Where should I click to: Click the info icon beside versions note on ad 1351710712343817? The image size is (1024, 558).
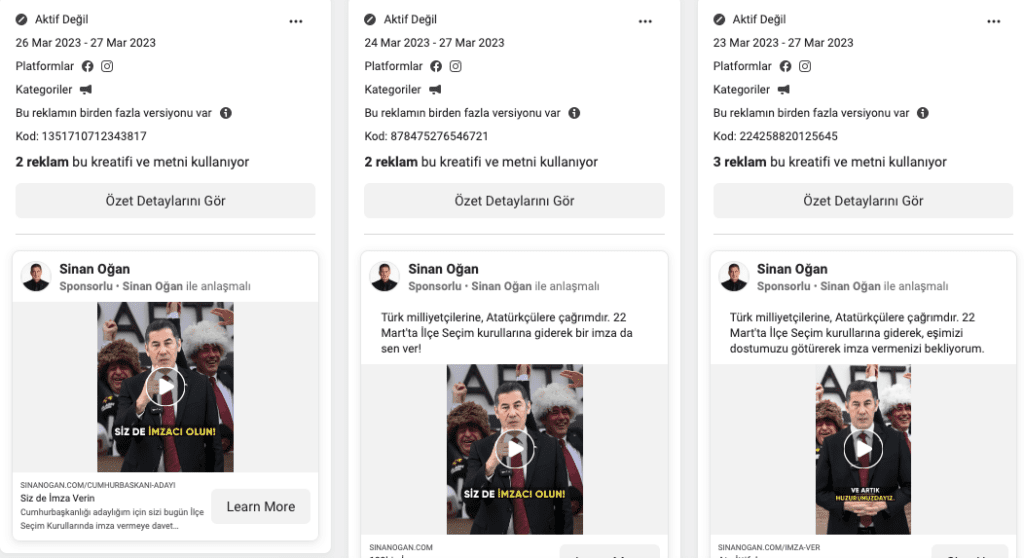(x=226, y=113)
